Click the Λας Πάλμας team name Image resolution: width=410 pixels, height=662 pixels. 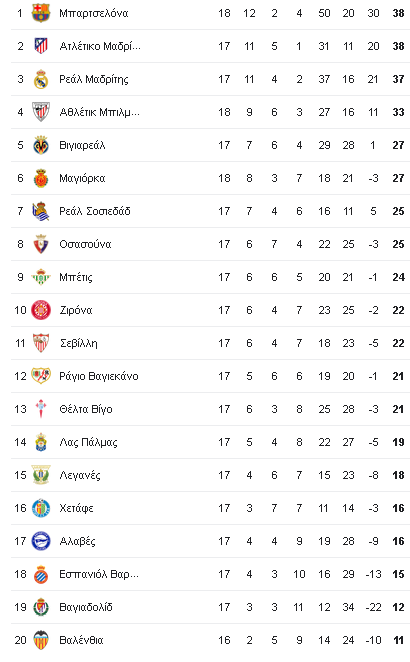coord(88,442)
